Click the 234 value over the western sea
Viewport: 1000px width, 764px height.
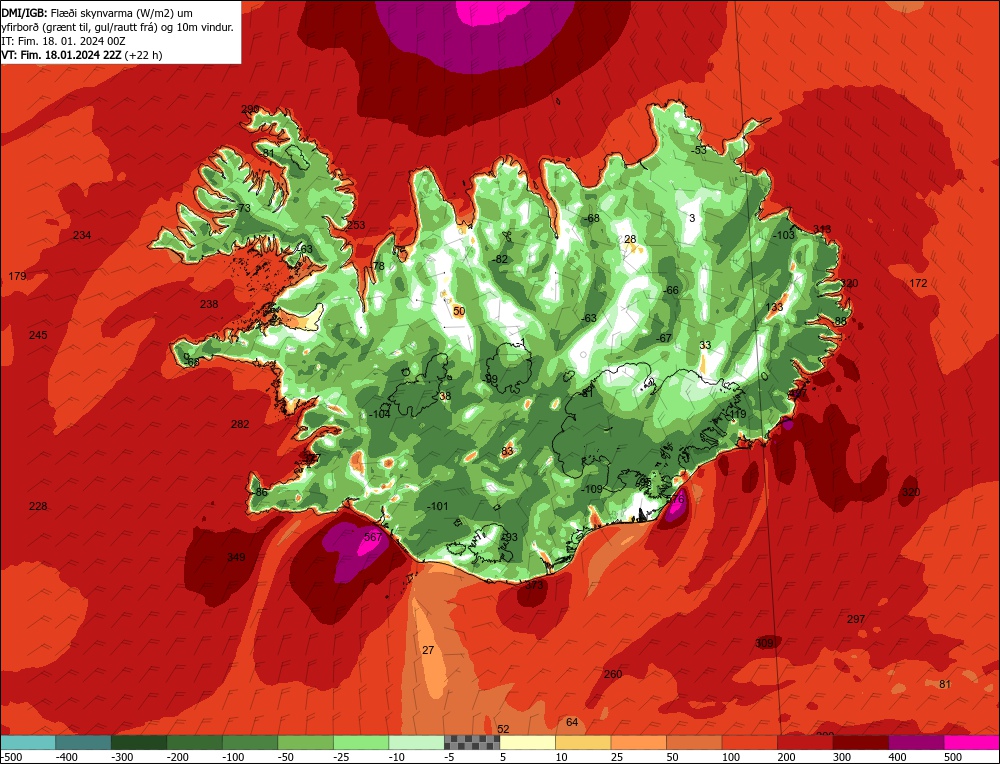82,235
